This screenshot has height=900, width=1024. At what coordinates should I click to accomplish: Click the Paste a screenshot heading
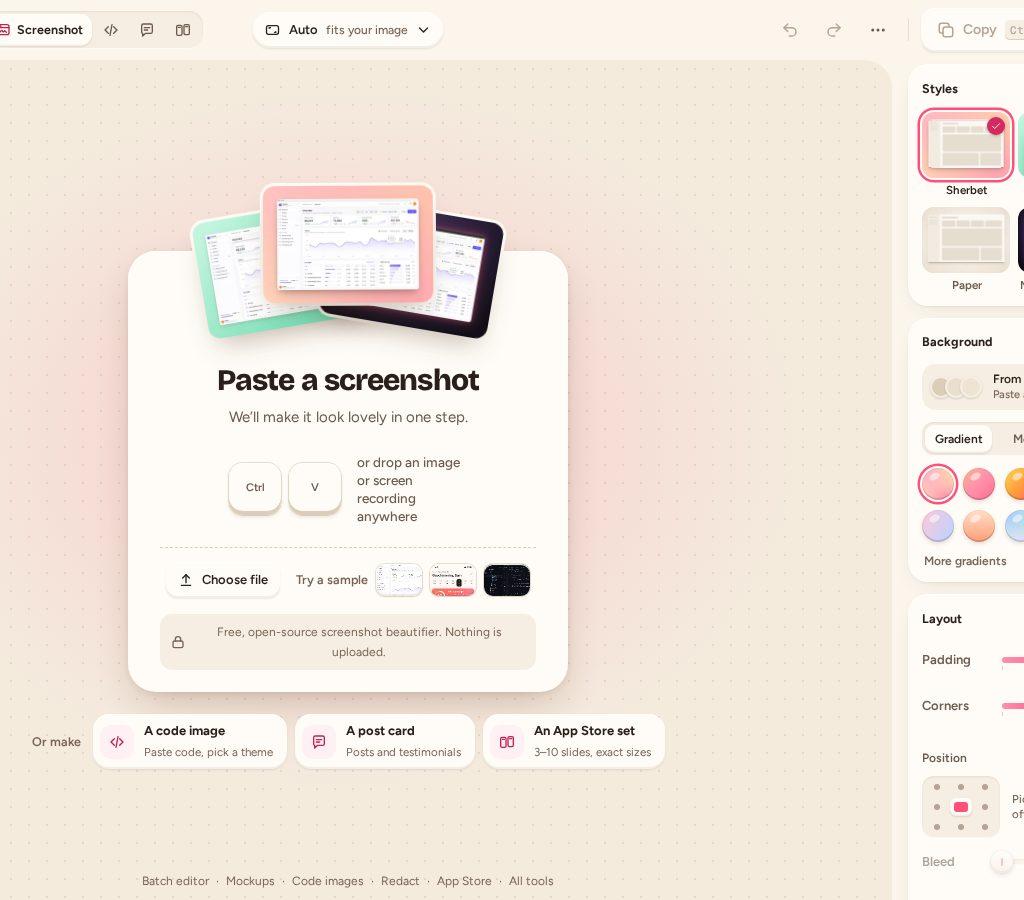pos(348,381)
